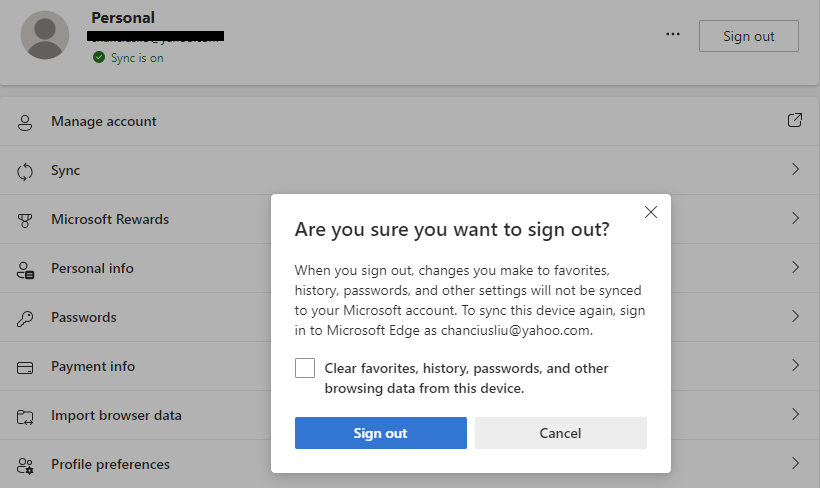Click the Profile preferences icon
This screenshot has height=488, width=820.
26,465
